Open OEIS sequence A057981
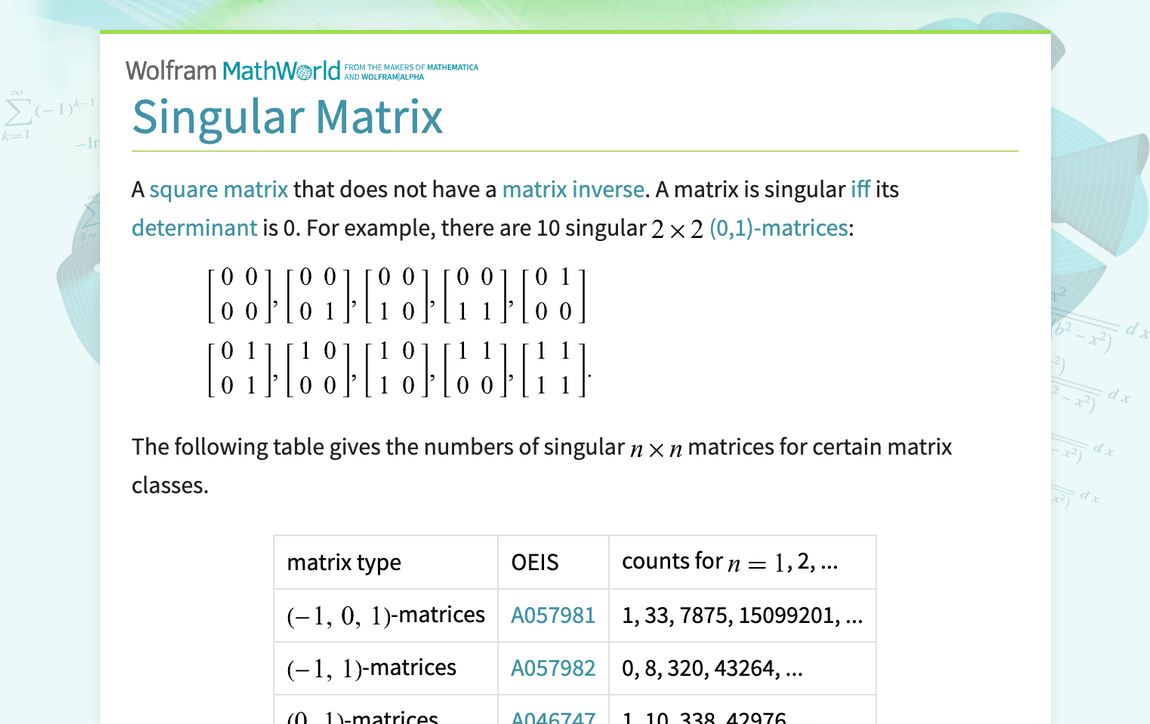This screenshot has width=1150, height=724. 553,615
